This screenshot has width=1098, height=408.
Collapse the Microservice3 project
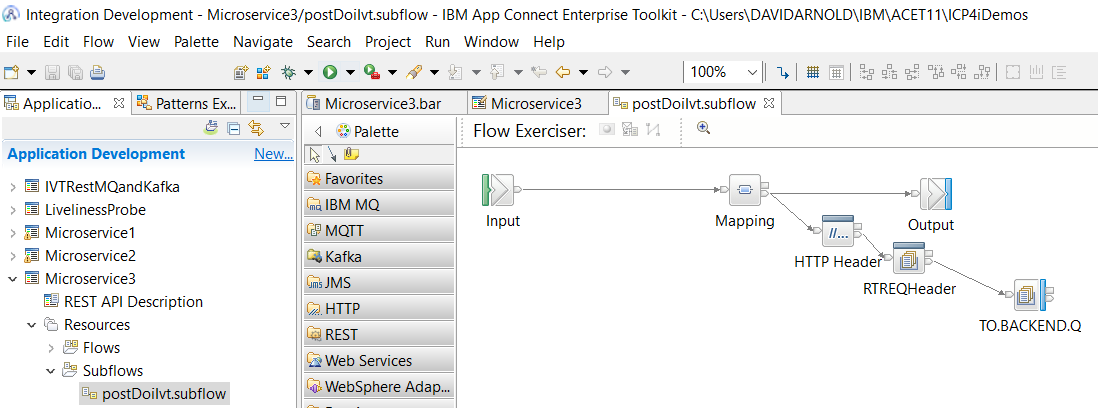pos(13,279)
